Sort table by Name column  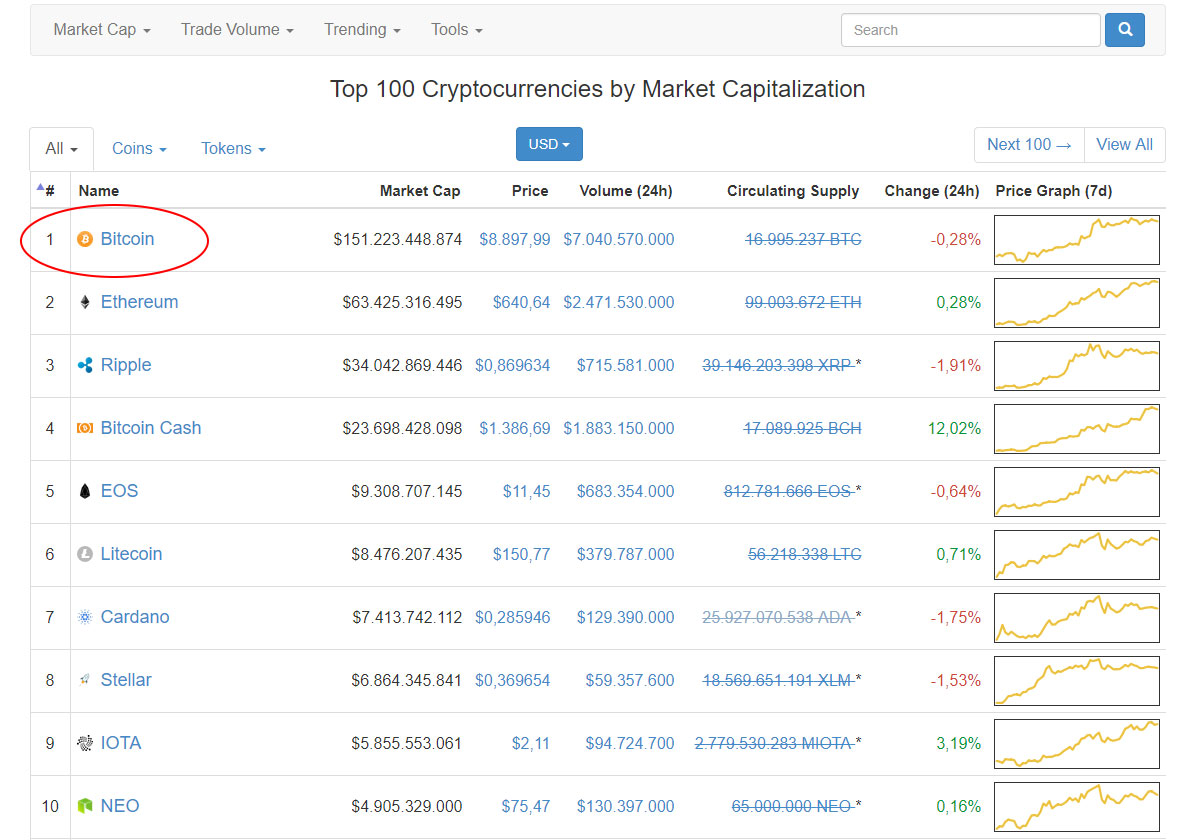99,191
